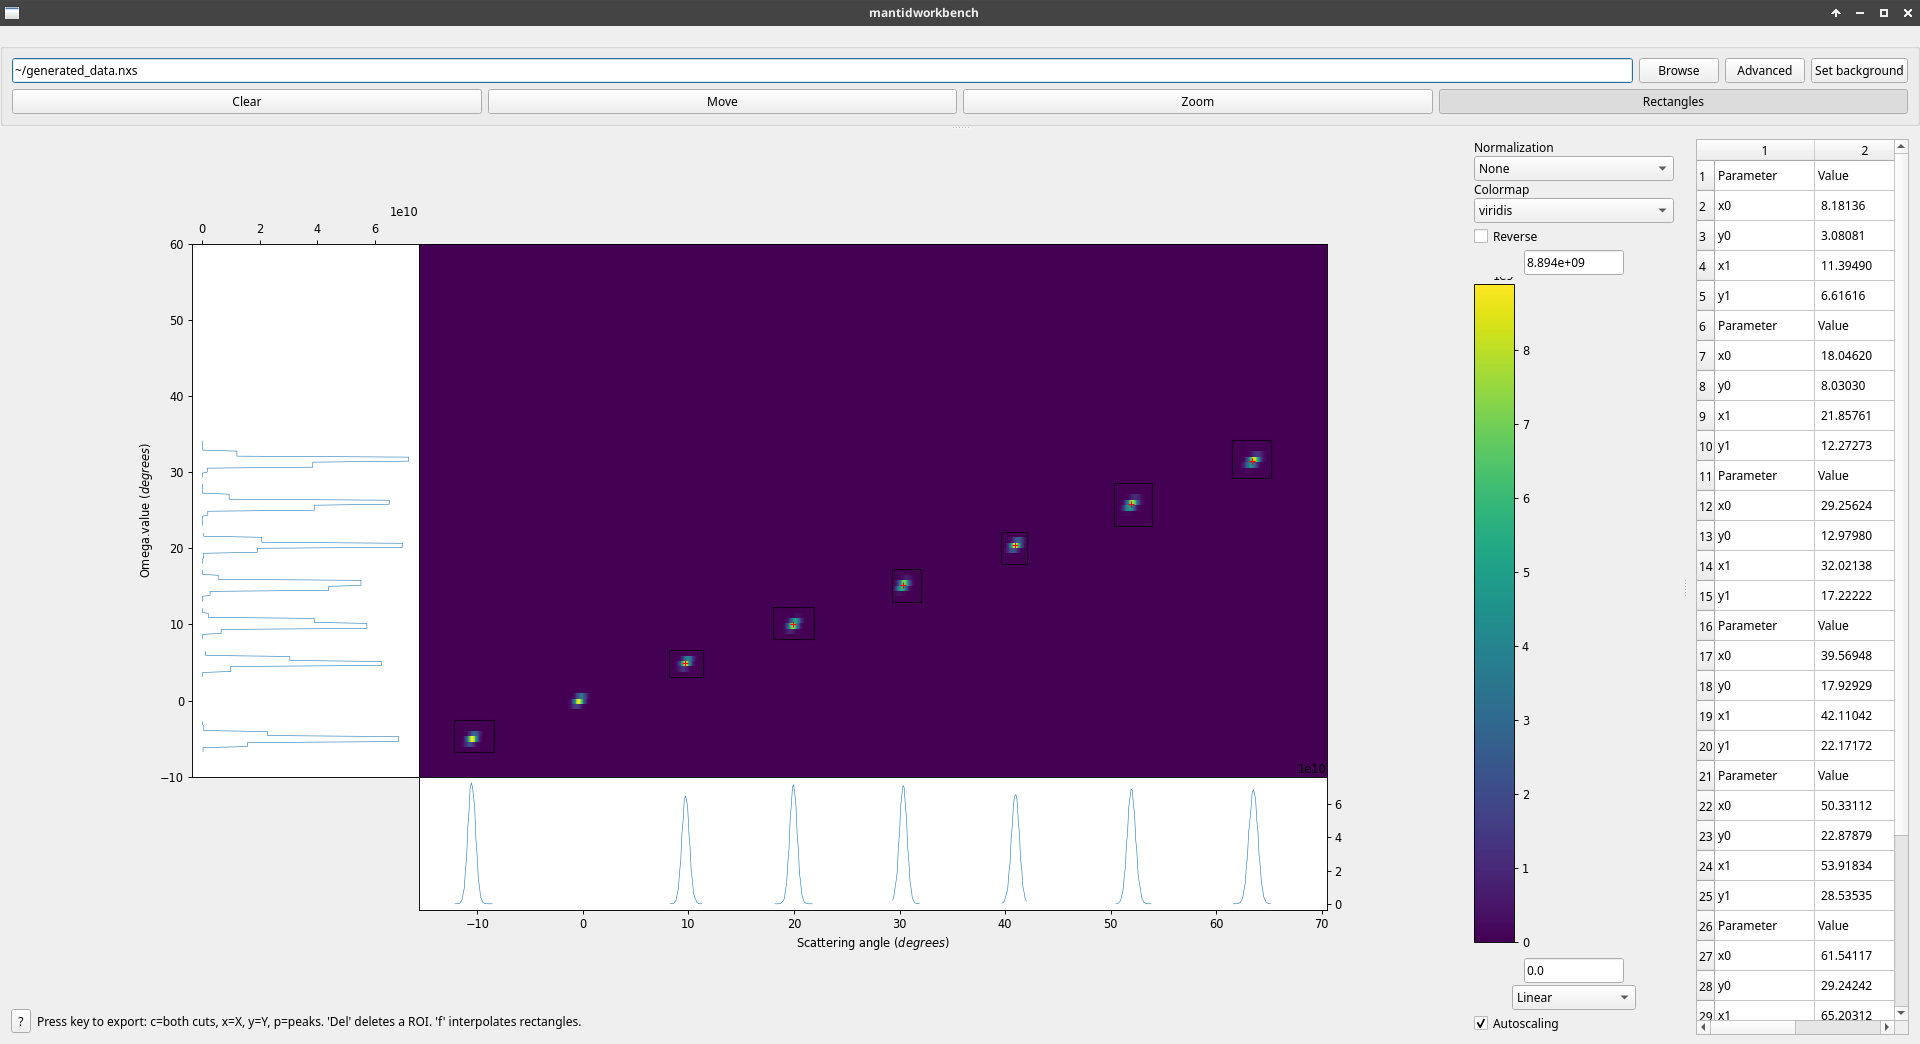The width and height of the screenshot is (1920, 1044).
Task: Maximize the mantidworkbench window
Action: coord(1883,13)
